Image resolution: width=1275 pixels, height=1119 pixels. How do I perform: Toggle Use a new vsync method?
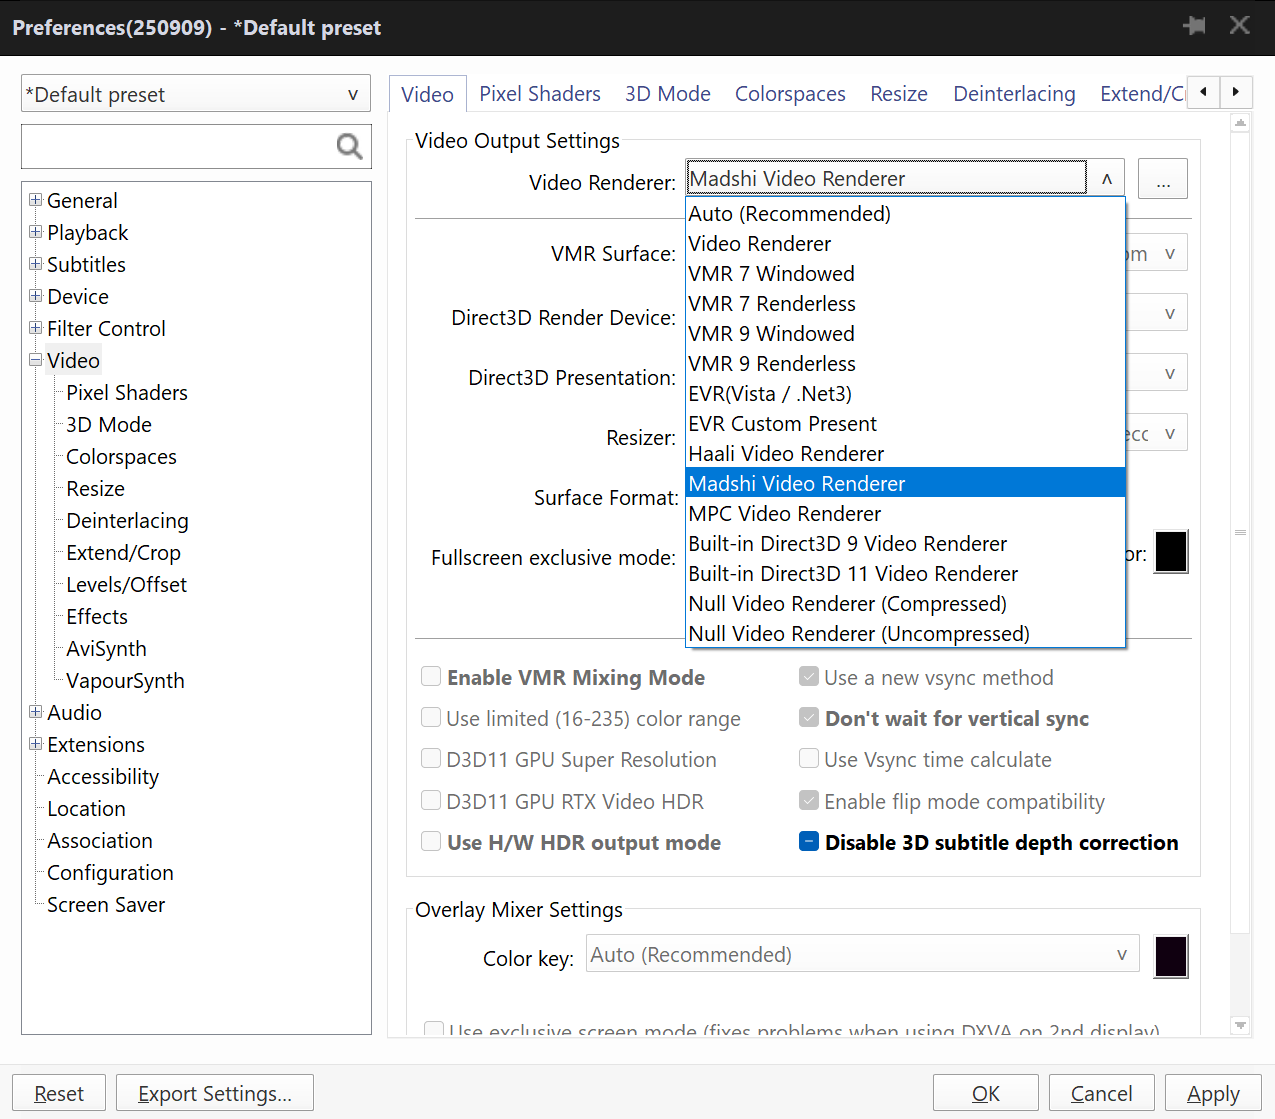[x=809, y=677]
